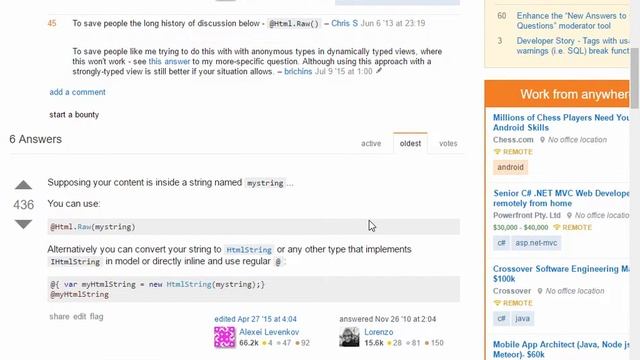Share the answer
This screenshot has height=360, width=640.
59,316
